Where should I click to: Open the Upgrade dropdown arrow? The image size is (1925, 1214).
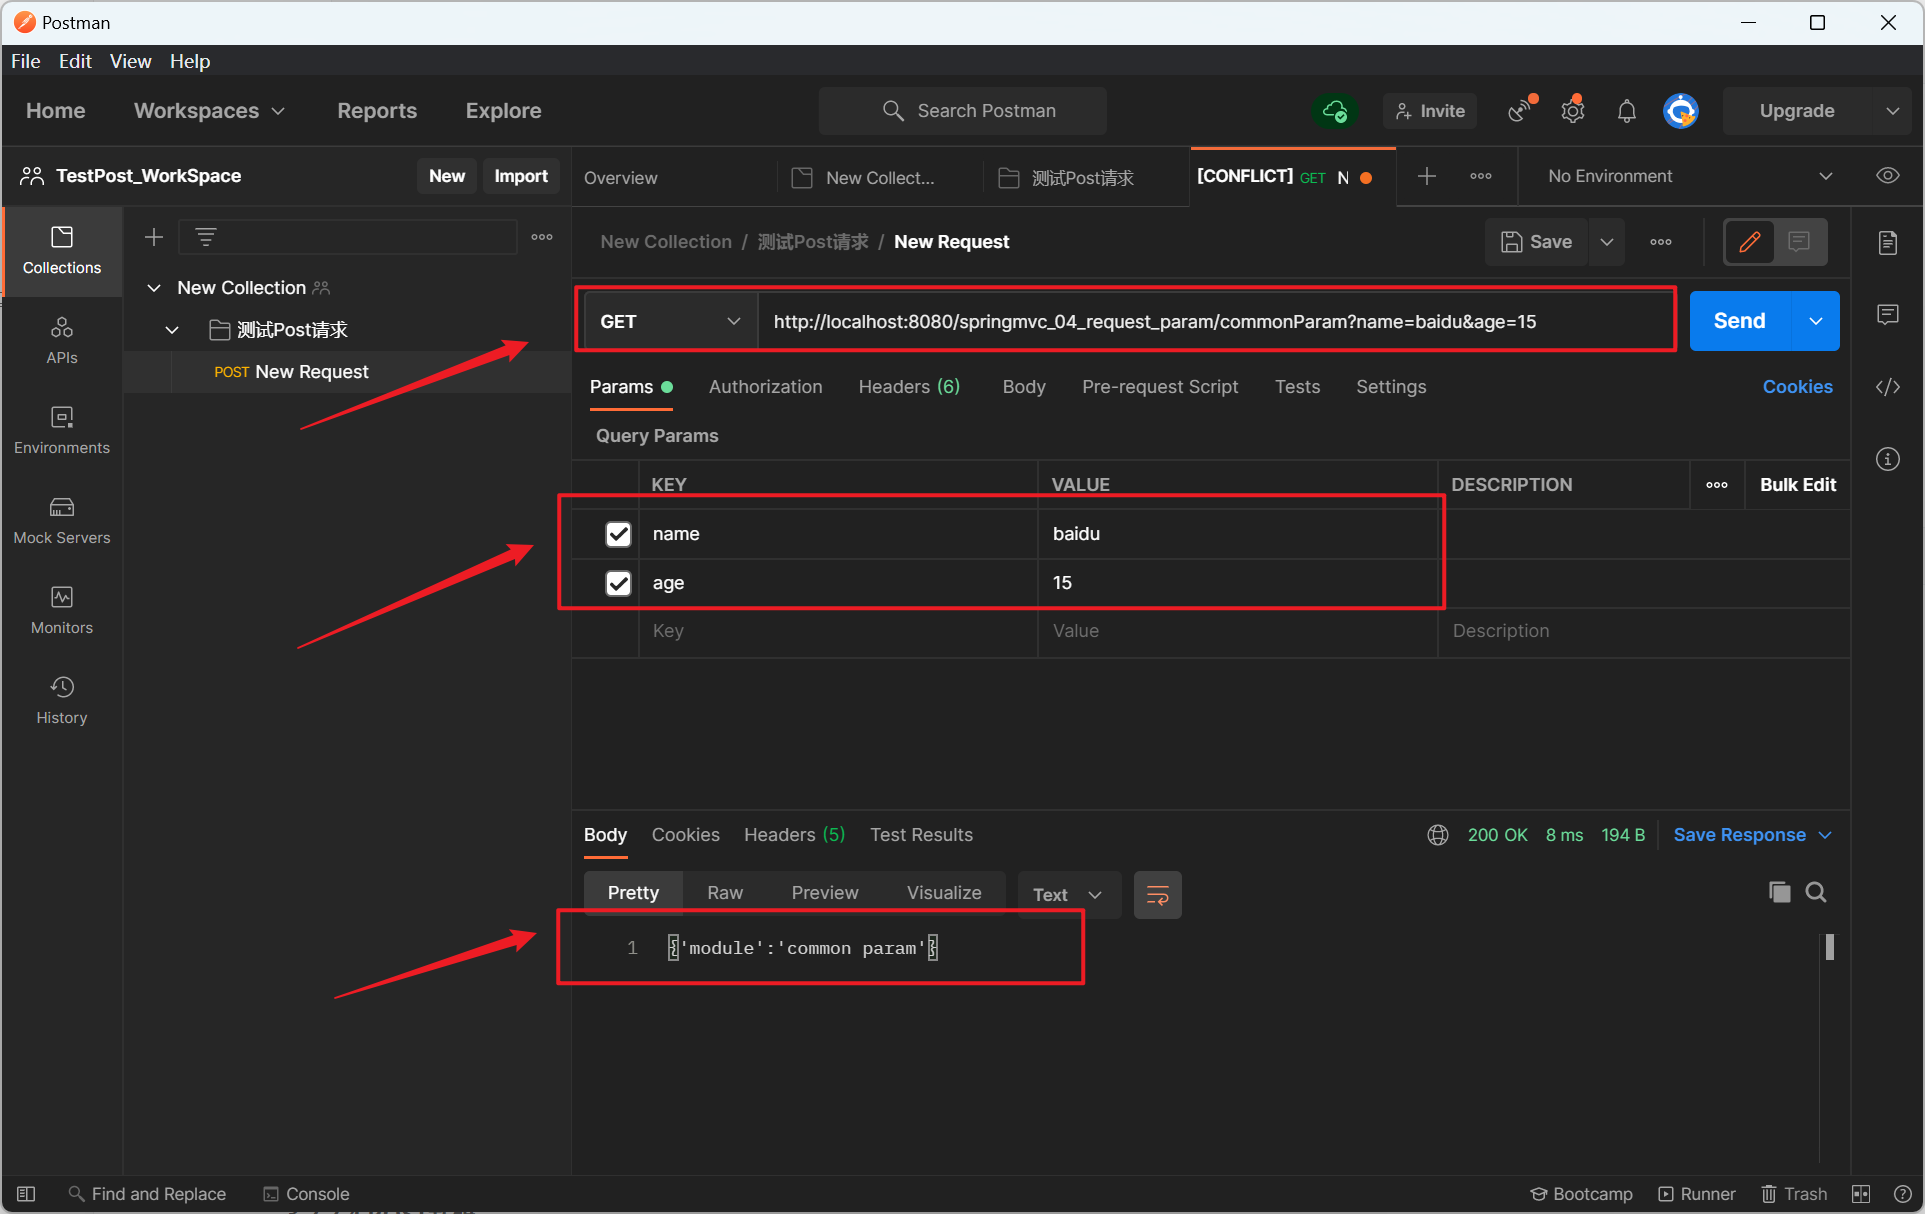tap(1892, 111)
